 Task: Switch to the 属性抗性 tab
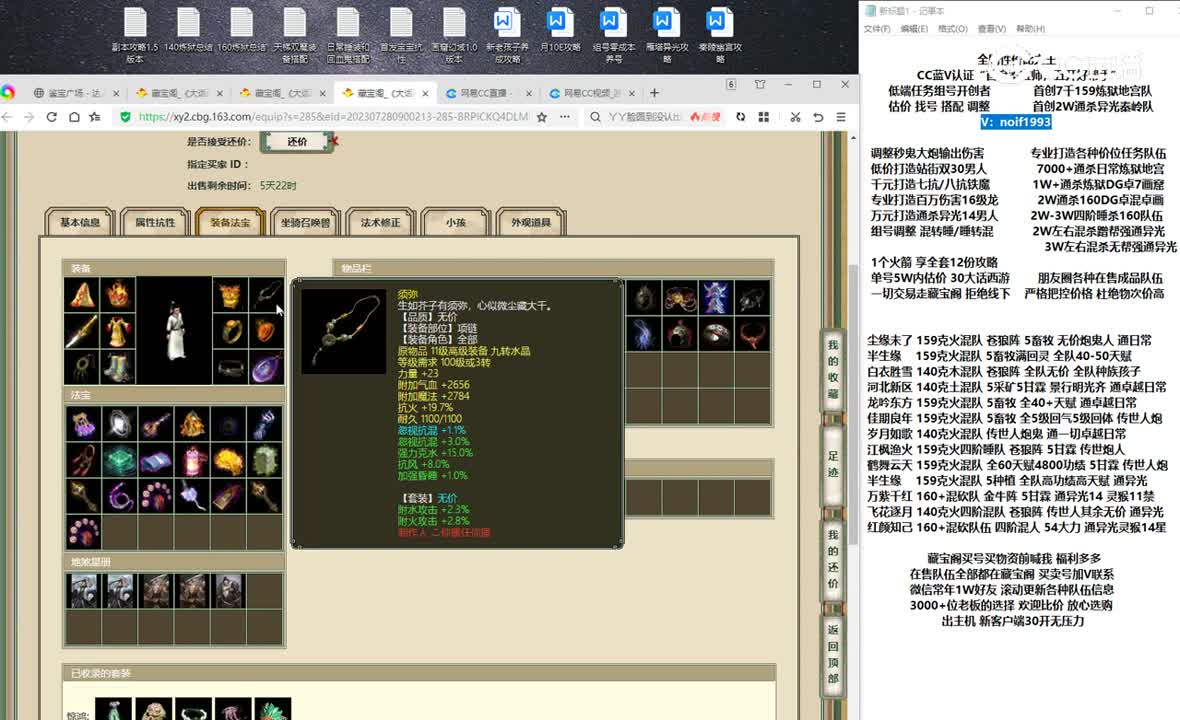pos(155,222)
